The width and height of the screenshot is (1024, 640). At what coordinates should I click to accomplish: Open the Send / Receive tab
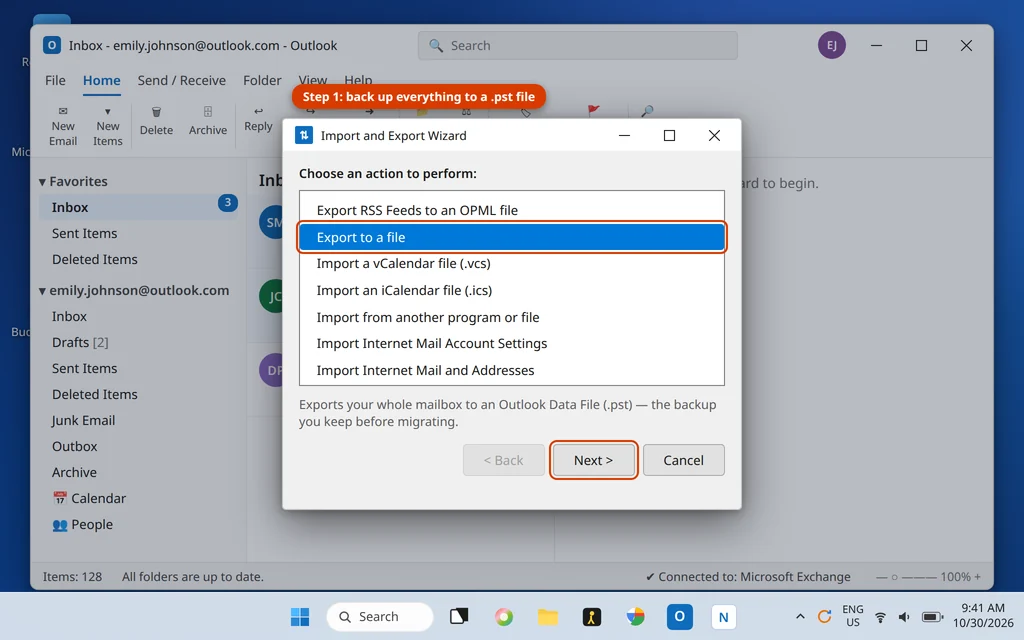(x=182, y=80)
